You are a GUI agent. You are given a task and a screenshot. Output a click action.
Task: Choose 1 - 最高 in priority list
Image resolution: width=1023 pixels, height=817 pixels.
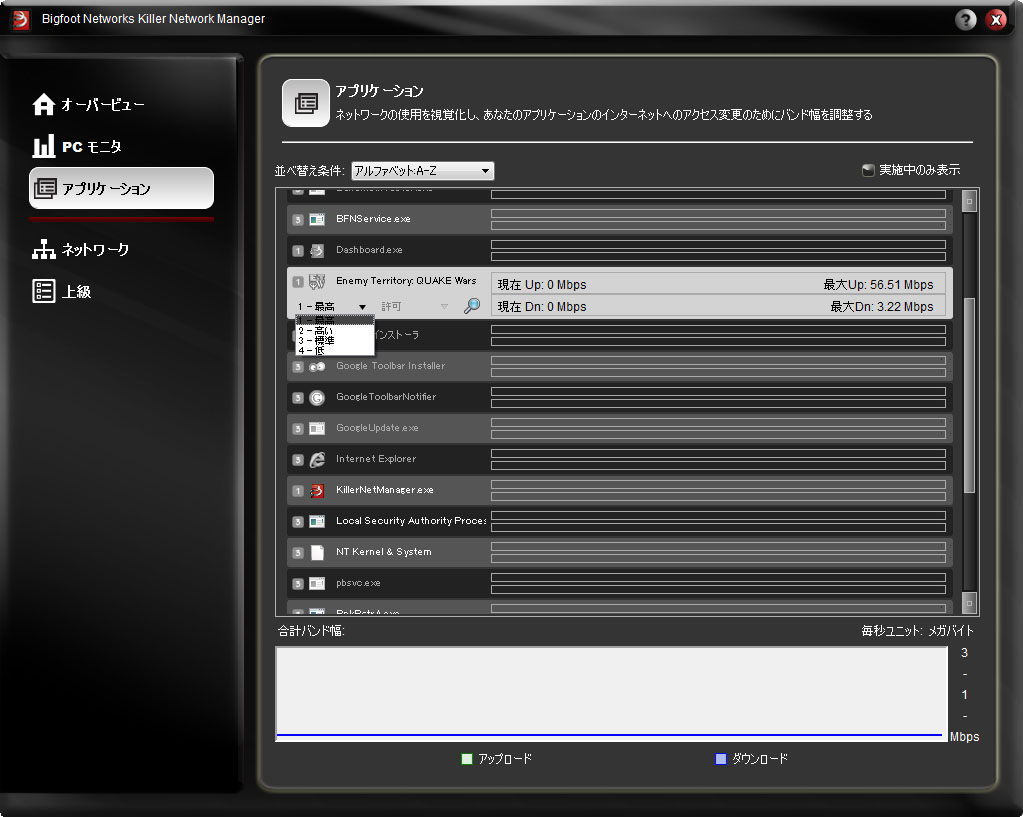(335, 320)
